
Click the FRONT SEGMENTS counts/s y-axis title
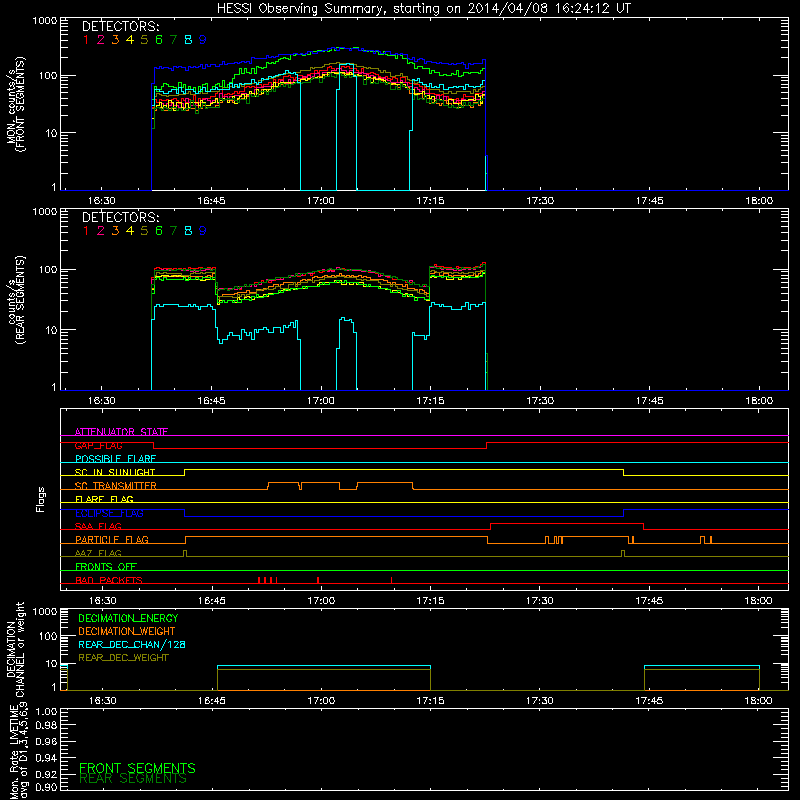16,104
